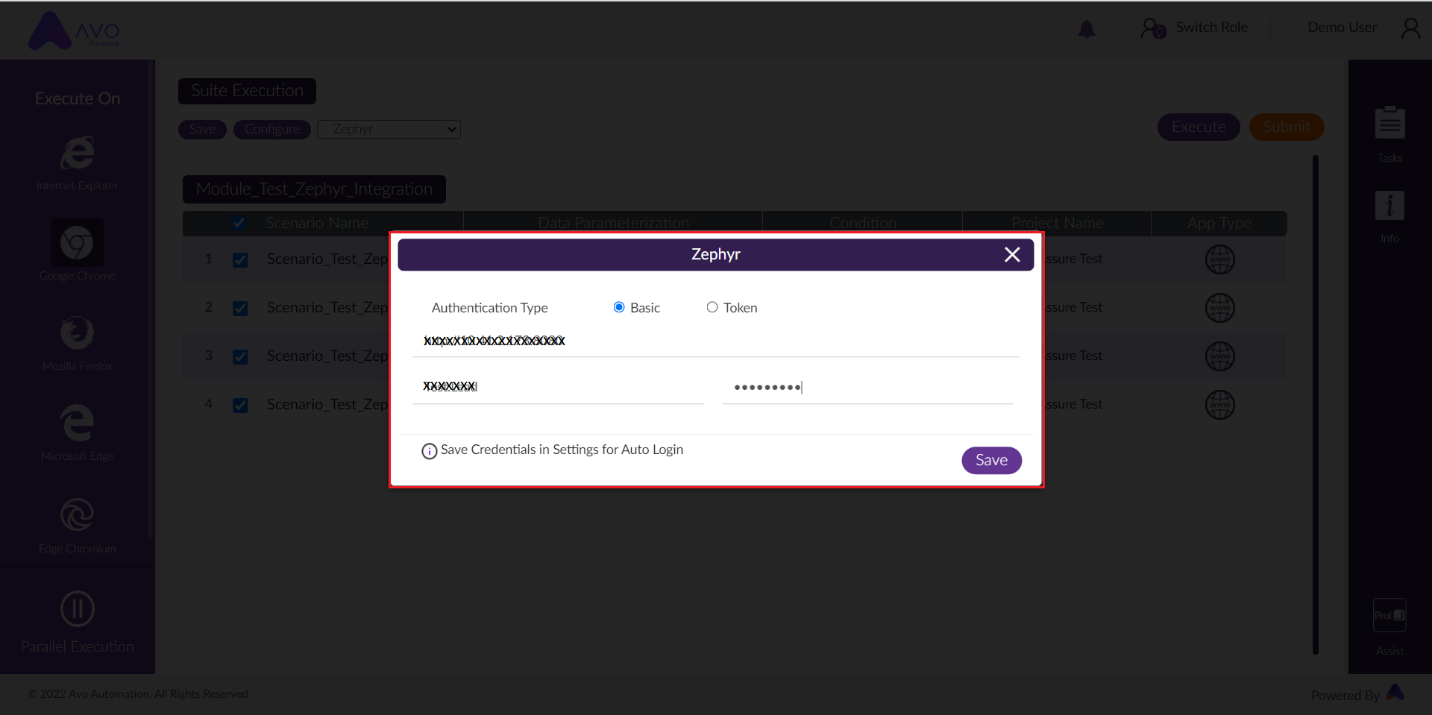The height and width of the screenshot is (715, 1432).
Task: Toggle checkbox for scenario row 4
Action: 240,405
